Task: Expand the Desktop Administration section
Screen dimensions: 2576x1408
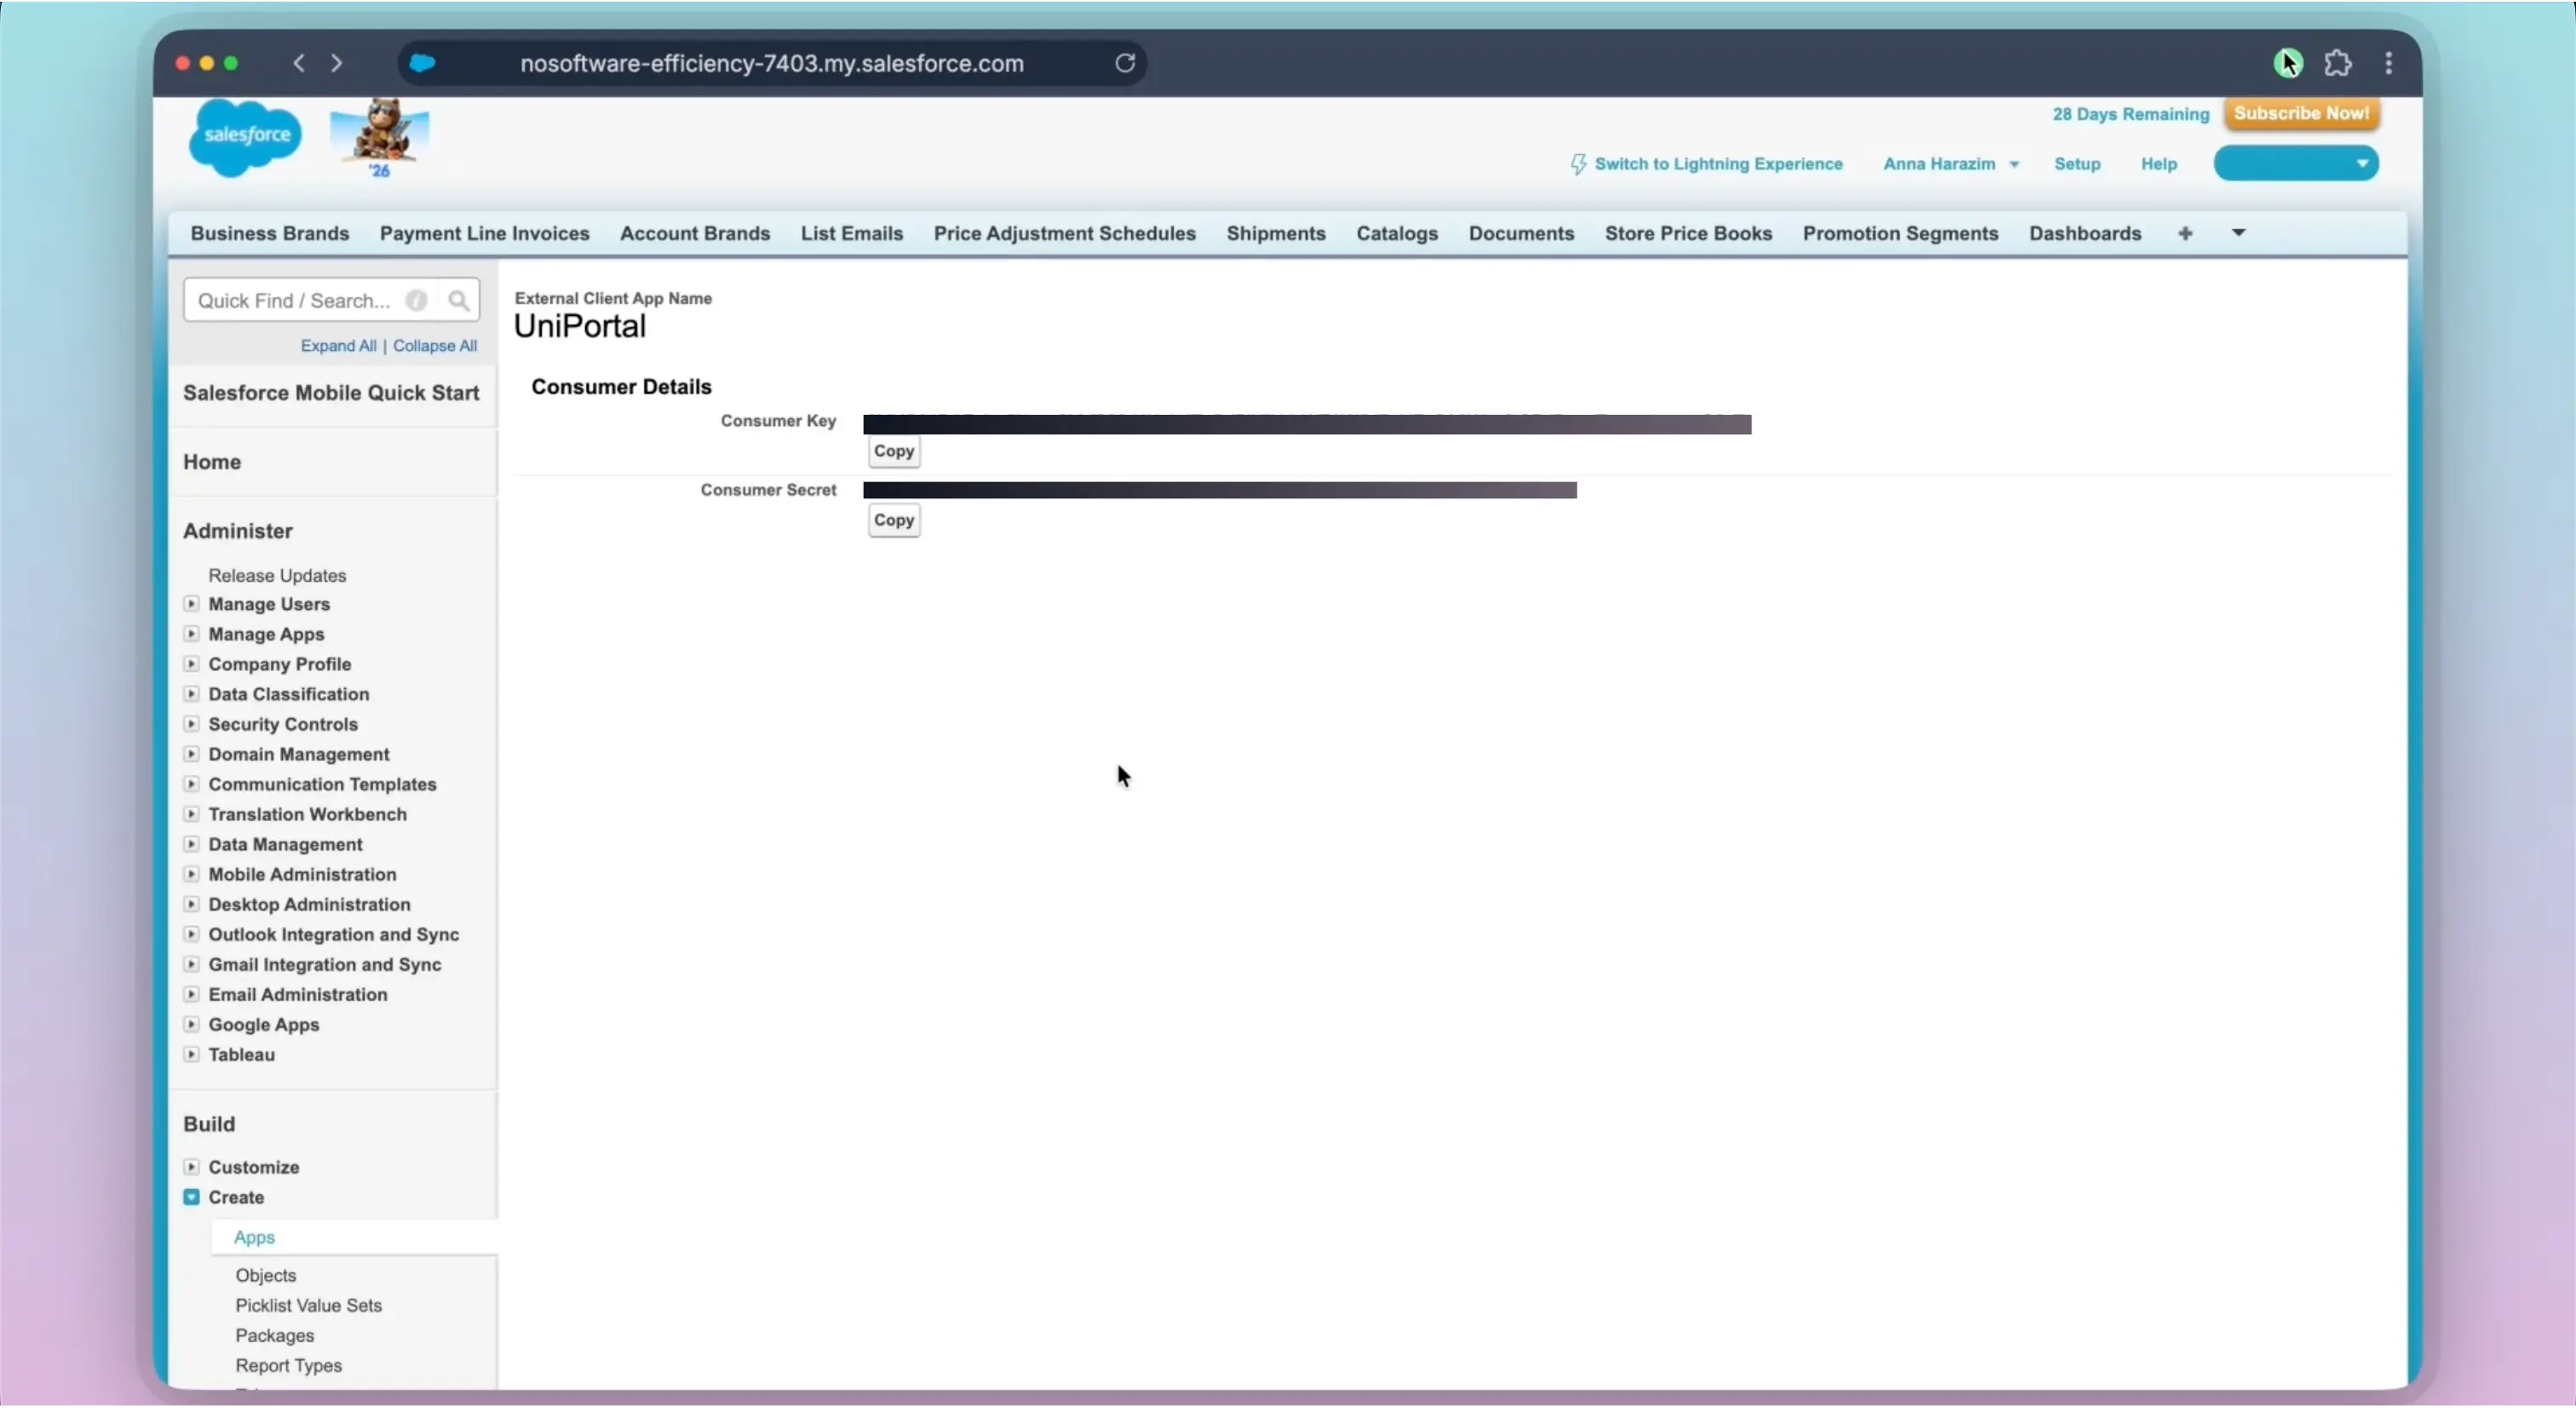Action: (191, 904)
